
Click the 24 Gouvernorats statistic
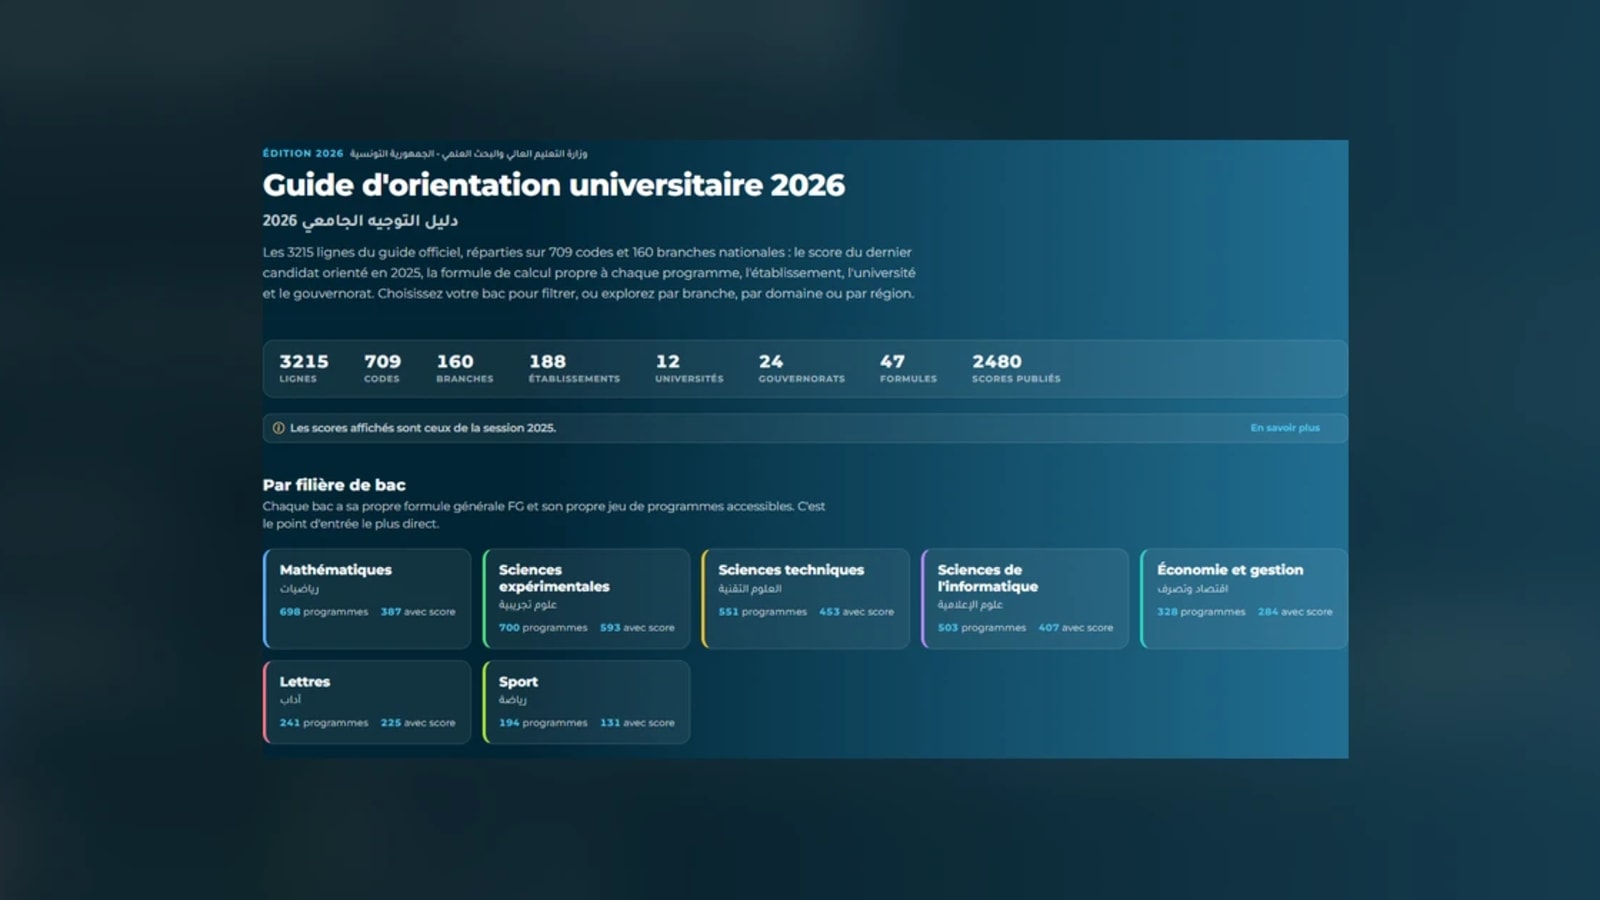click(x=801, y=368)
